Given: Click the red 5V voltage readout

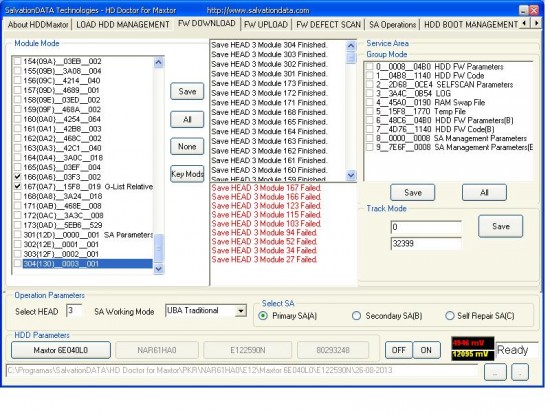Looking at the screenshot, I should [472, 343].
